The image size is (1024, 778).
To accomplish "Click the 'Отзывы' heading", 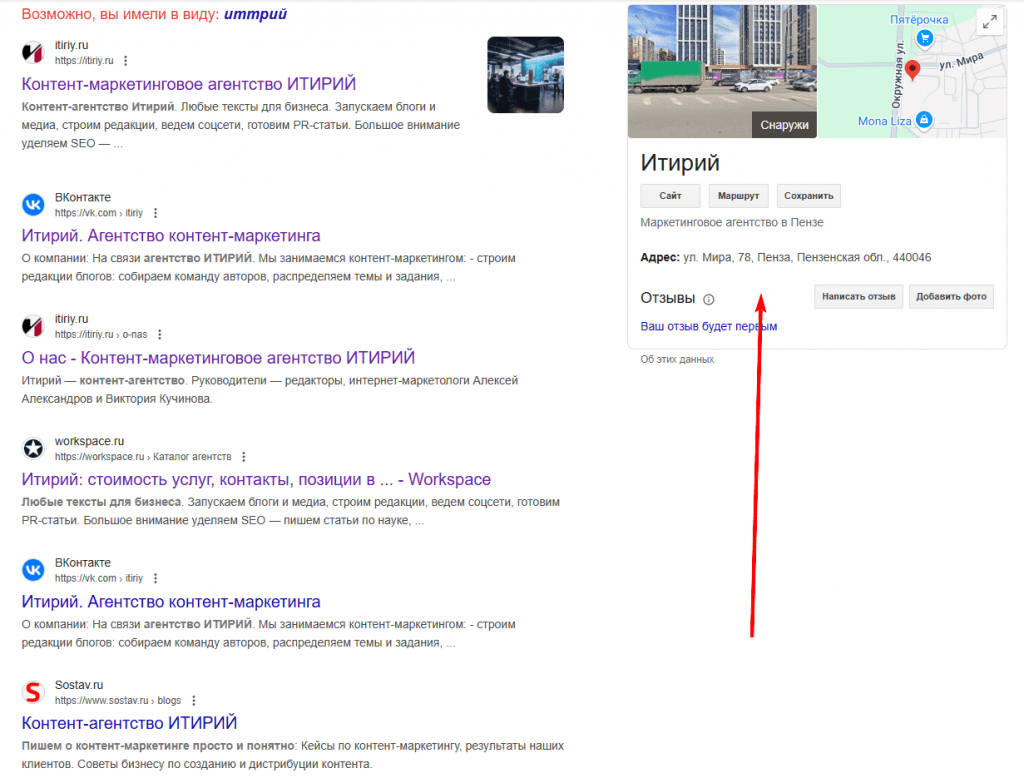I will pyautogui.click(x=667, y=299).
